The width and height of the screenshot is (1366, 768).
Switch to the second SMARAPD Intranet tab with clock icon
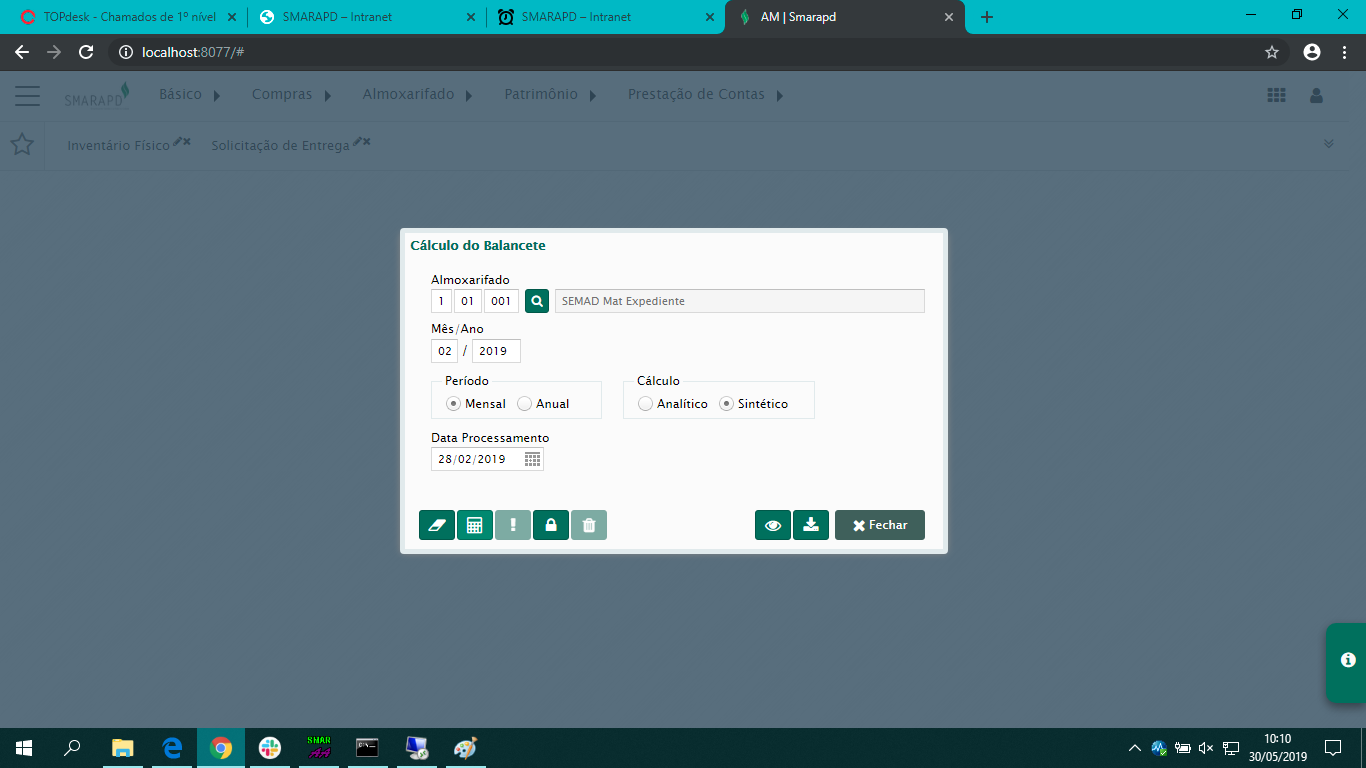[605, 17]
